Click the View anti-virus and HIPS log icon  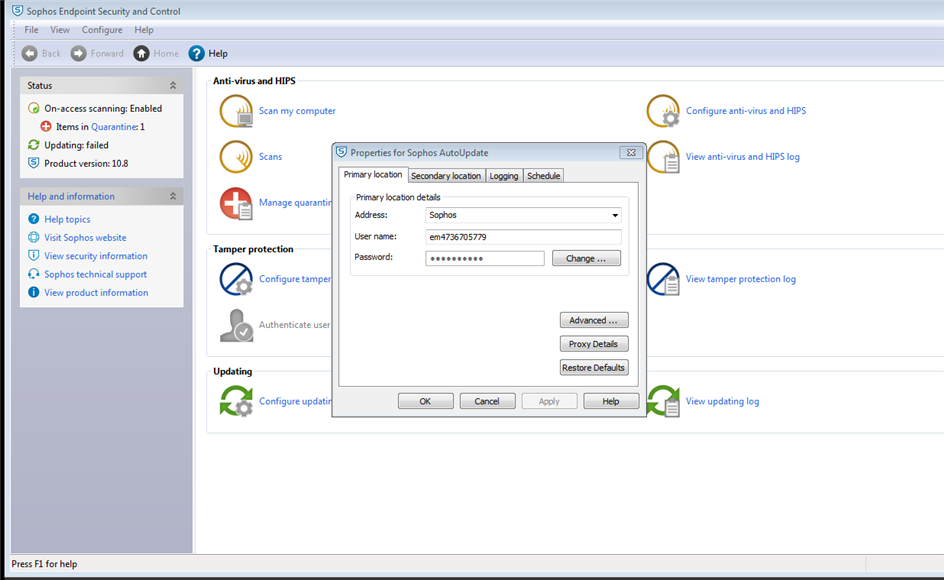tap(663, 157)
